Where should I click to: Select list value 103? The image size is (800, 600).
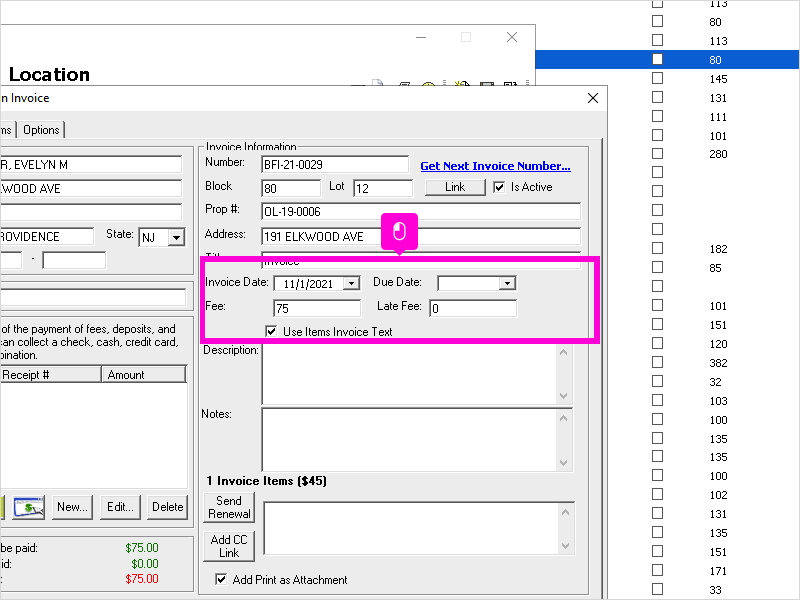point(718,401)
